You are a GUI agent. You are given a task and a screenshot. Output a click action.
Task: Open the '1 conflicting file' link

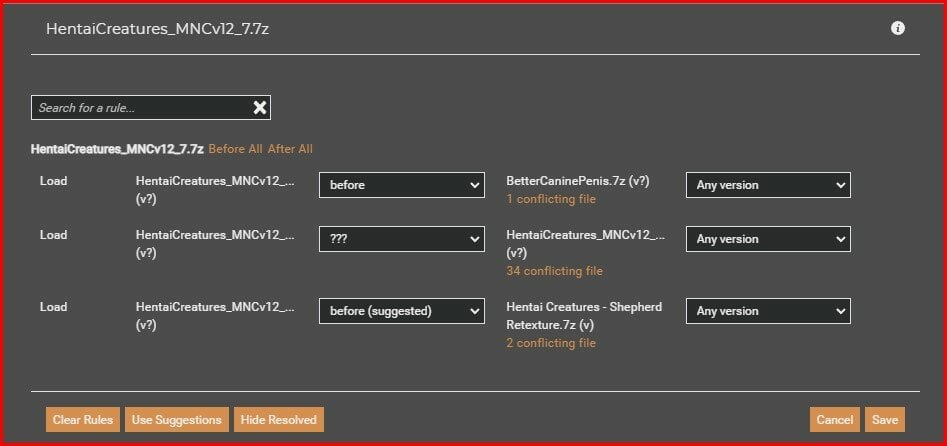551,199
